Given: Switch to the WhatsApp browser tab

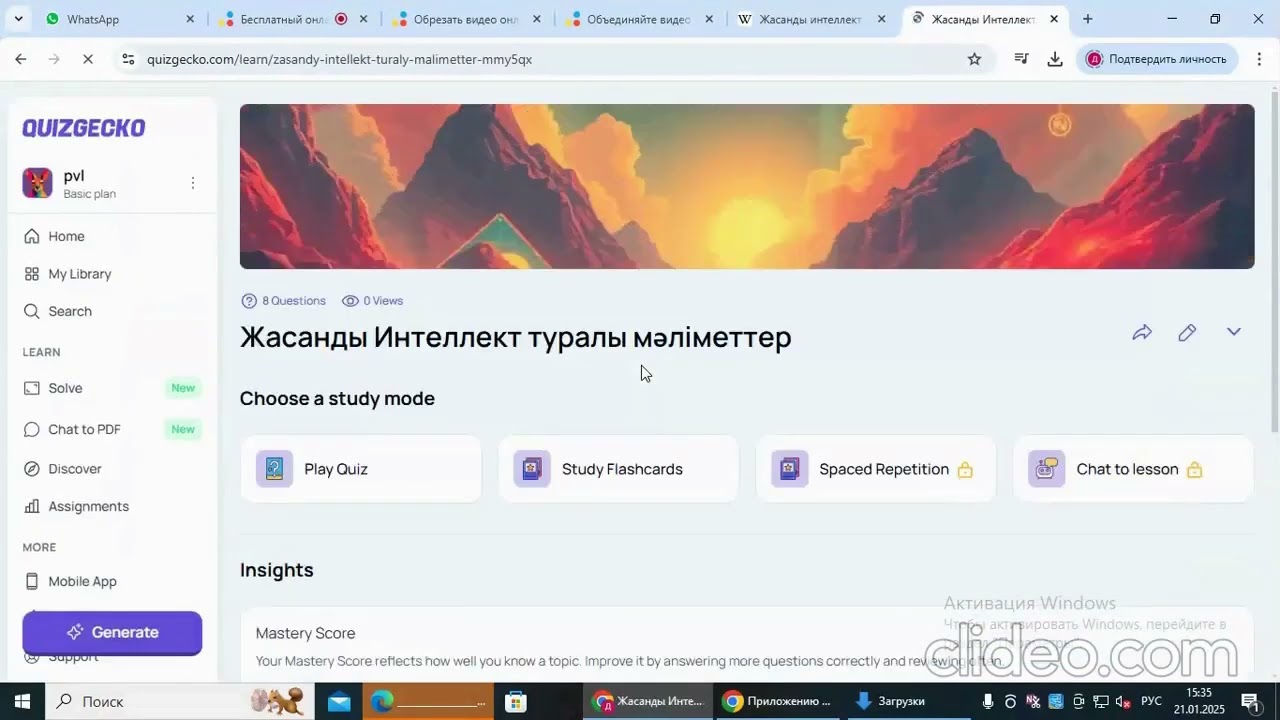Looking at the screenshot, I should (120, 19).
